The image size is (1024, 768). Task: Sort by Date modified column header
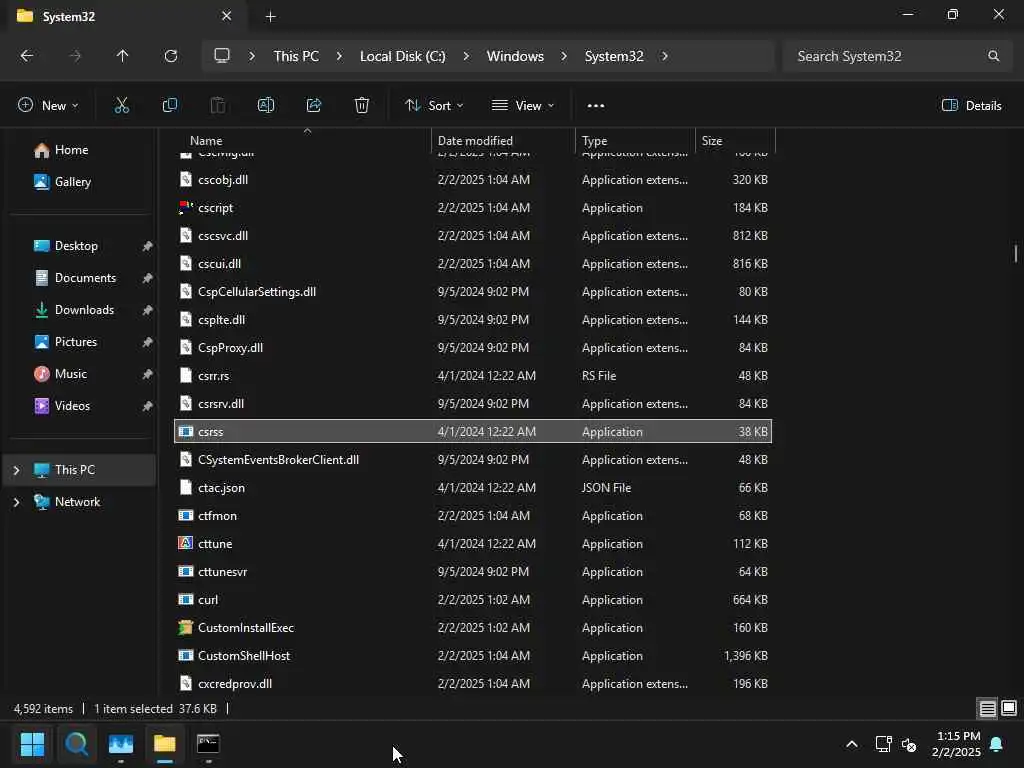(475, 140)
